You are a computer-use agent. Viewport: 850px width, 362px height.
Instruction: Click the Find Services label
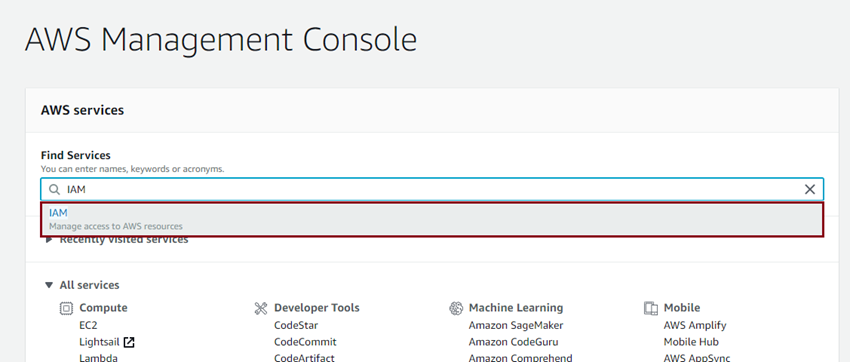point(76,156)
